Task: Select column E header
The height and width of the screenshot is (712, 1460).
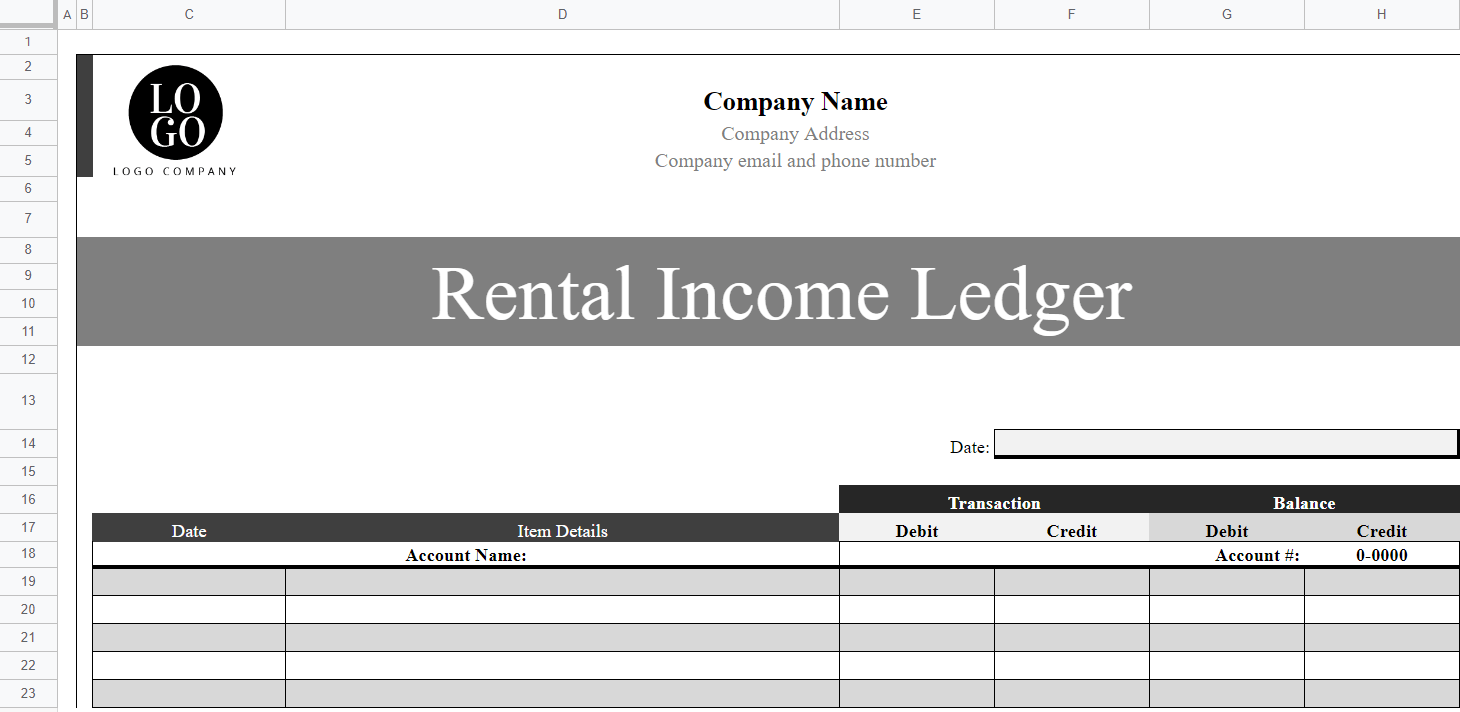Action: (x=917, y=14)
